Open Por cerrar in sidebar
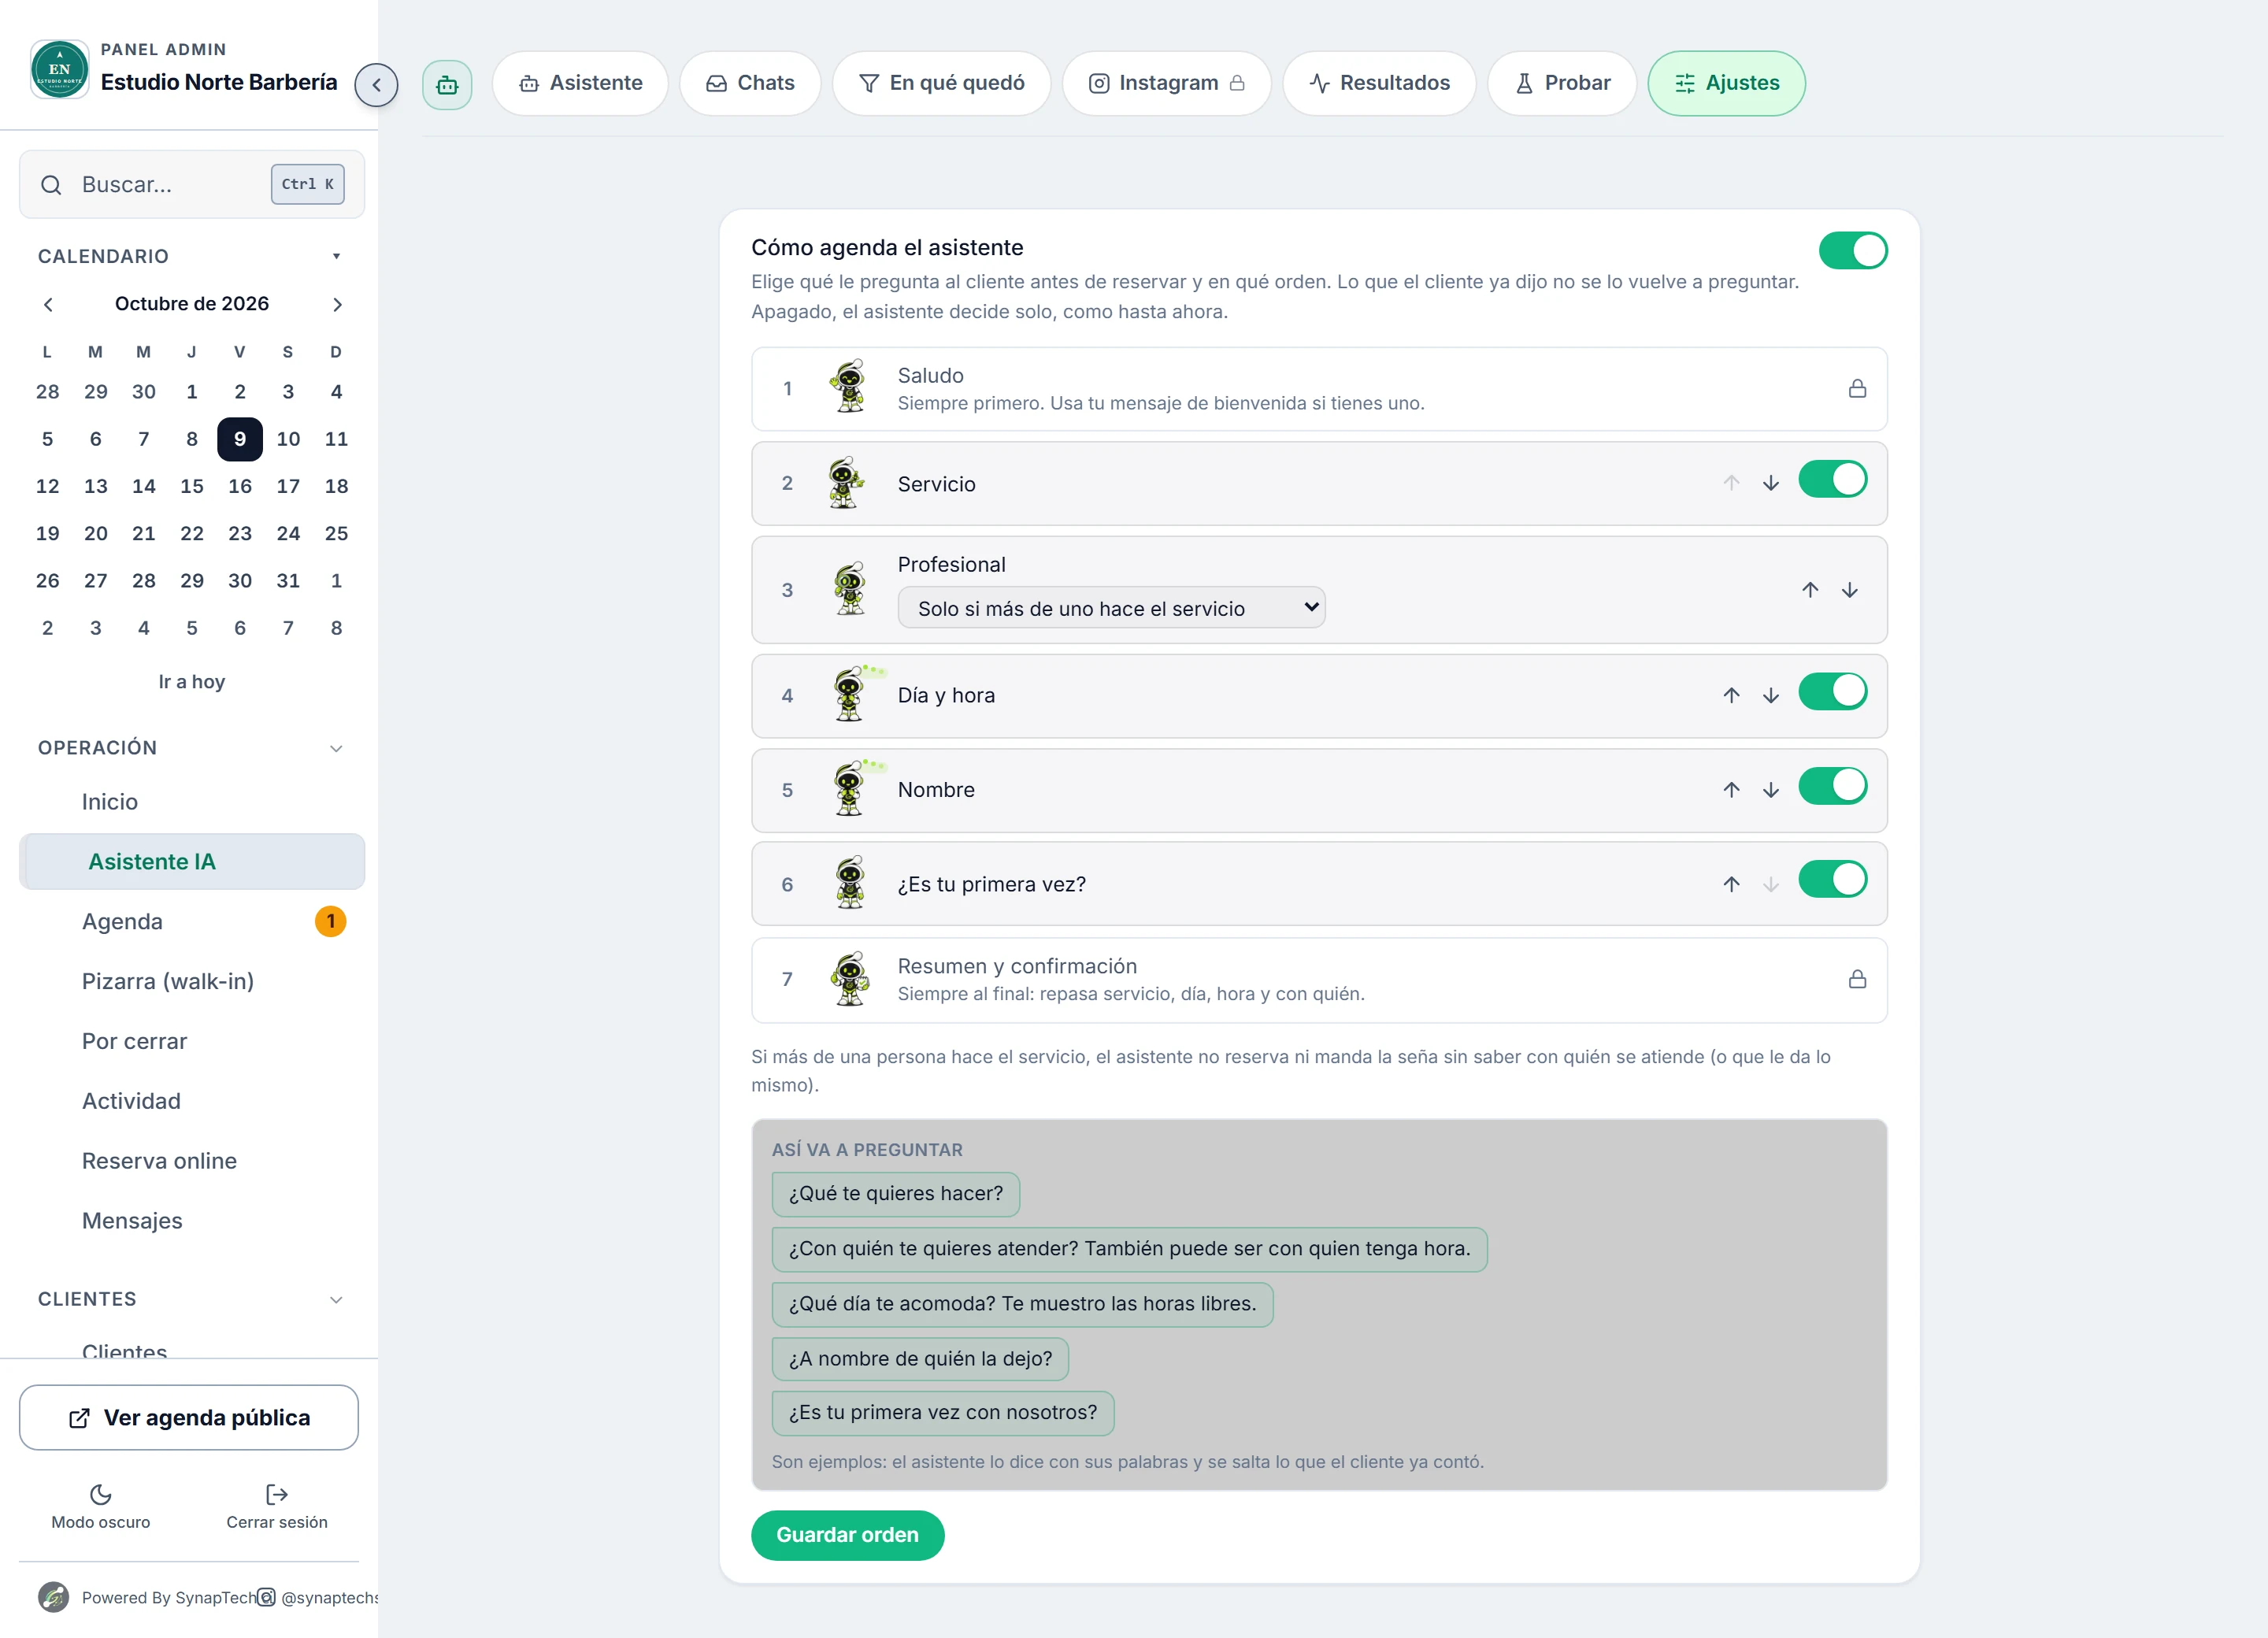 pos(192,1042)
